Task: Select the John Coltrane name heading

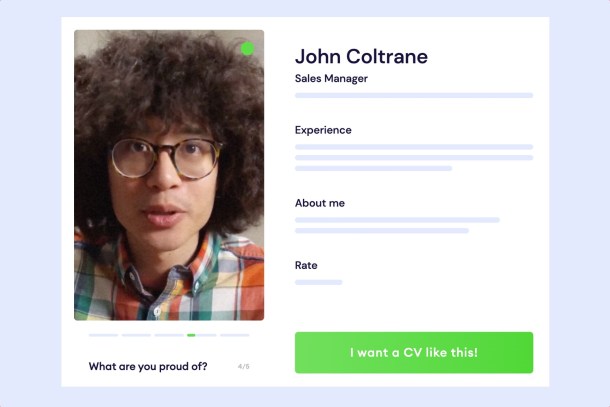Action: 361,56
